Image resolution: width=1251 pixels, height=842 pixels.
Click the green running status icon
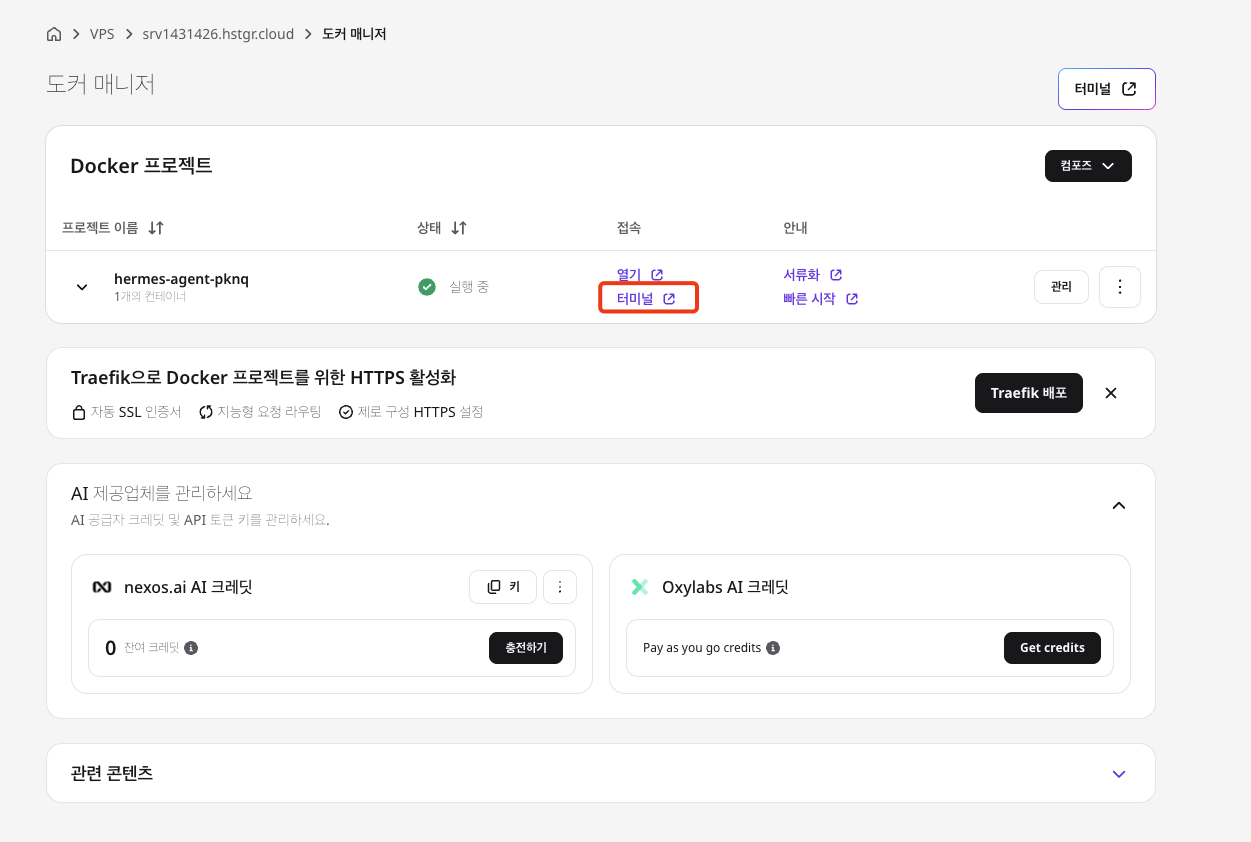click(427, 287)
